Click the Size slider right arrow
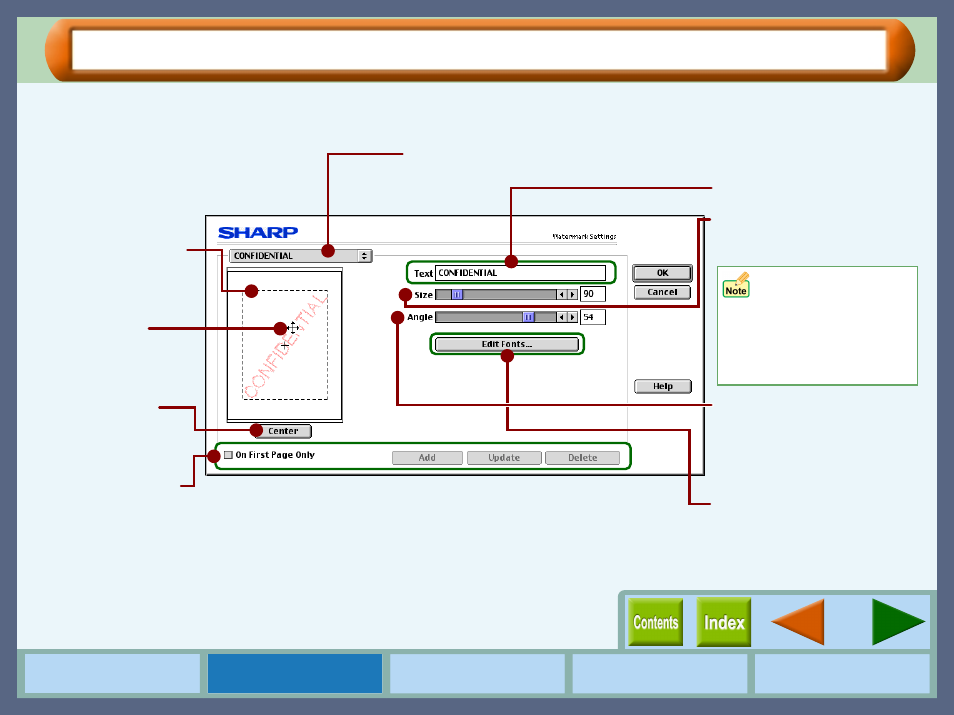The width and height of the screenshot is (954, 715). click(x=572, y=295)
